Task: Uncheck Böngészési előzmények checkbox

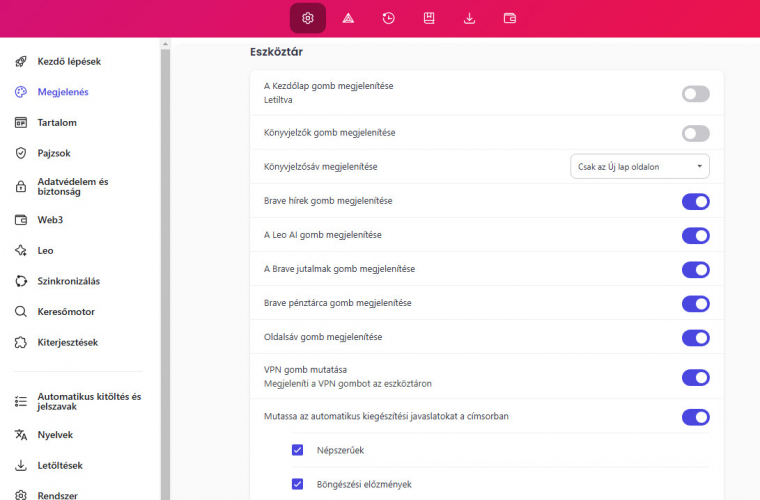Action: [x=298, y=484]
